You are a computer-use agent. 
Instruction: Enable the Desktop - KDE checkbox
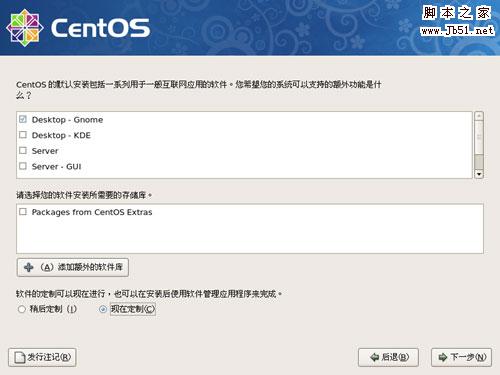point(23,135)
